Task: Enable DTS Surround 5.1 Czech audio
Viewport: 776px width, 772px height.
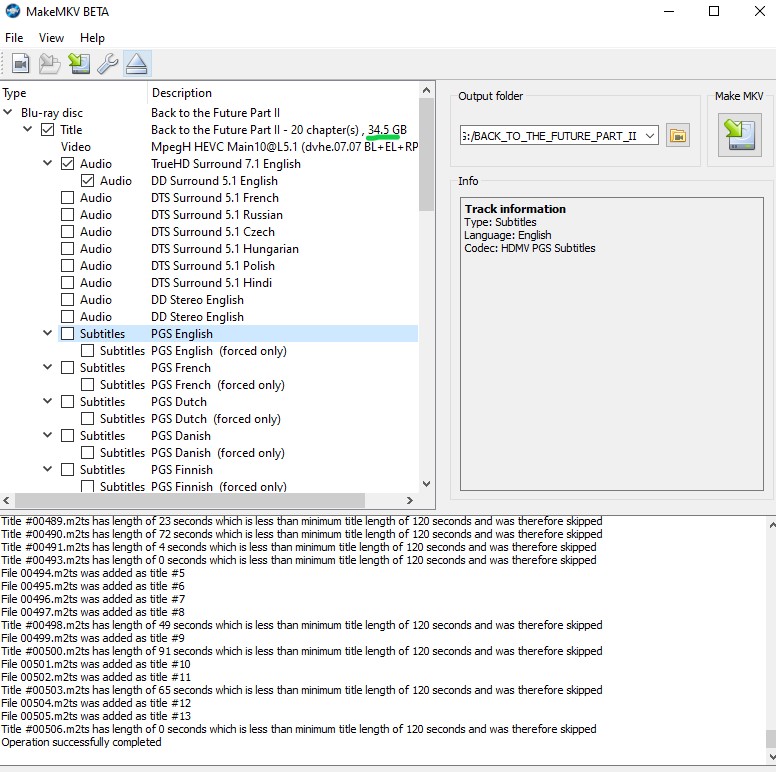Action: pyautogui.click(x=67, y=232)
